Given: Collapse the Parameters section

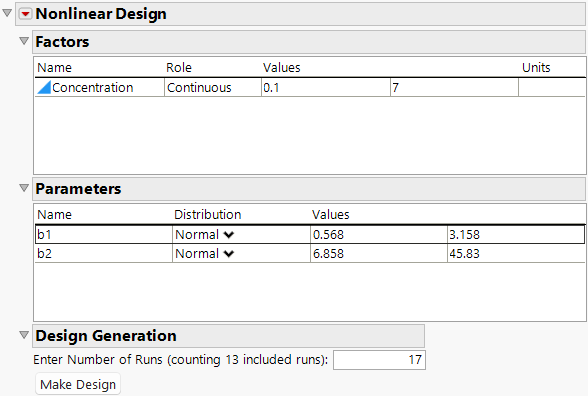Looking at the screenshot, I should (x=24, y=188).
